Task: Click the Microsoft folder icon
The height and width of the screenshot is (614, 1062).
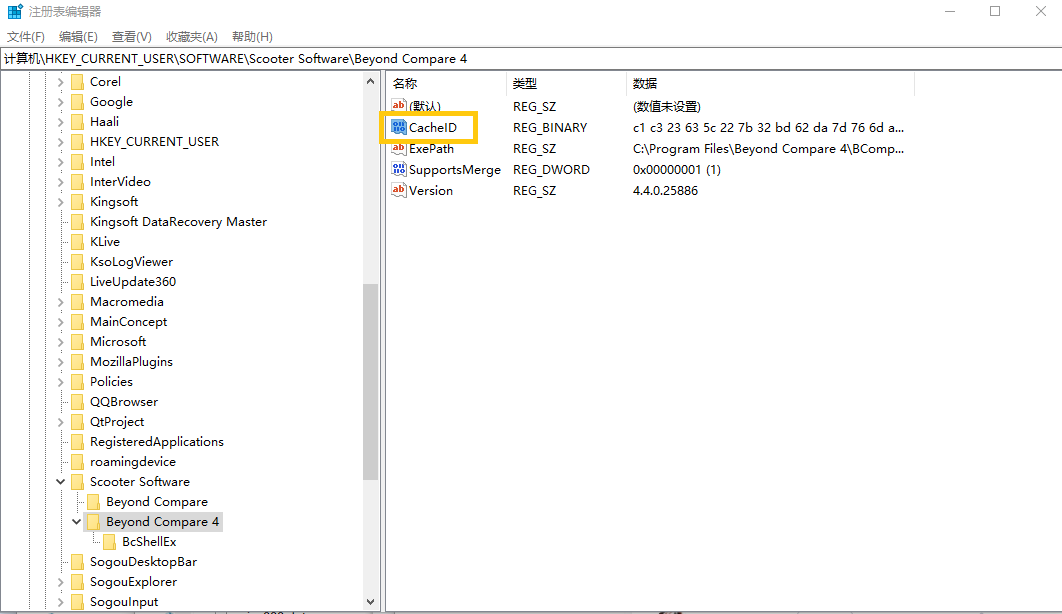Action: click(78, 341)
